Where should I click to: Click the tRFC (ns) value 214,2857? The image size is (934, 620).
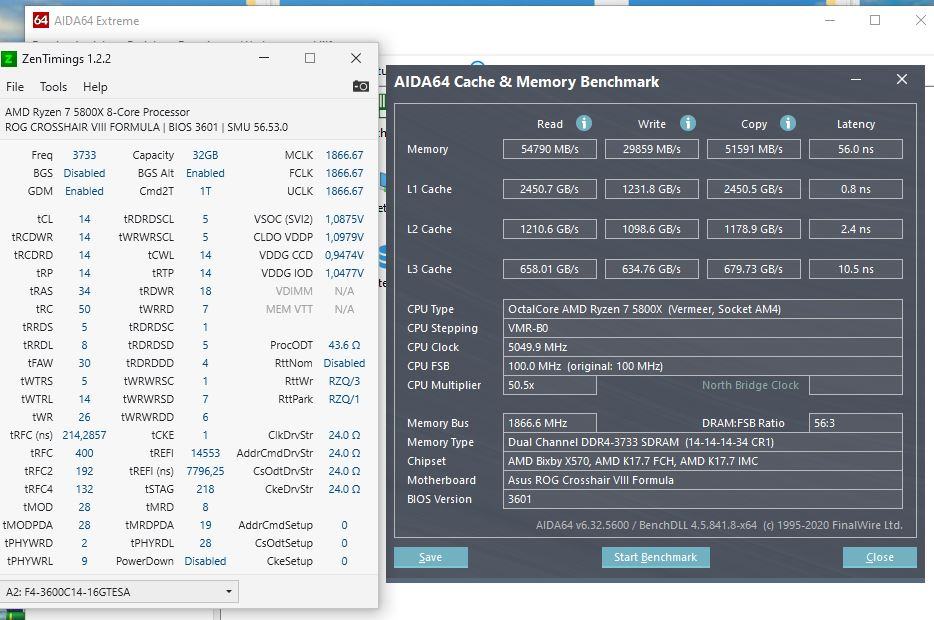point(84,435)
